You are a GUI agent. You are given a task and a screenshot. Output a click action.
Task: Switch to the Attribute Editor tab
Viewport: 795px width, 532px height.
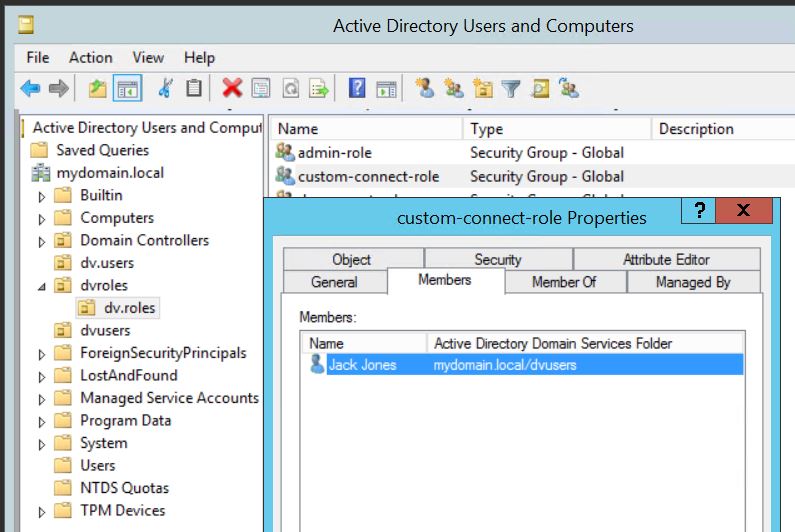[x=666, y=259]
